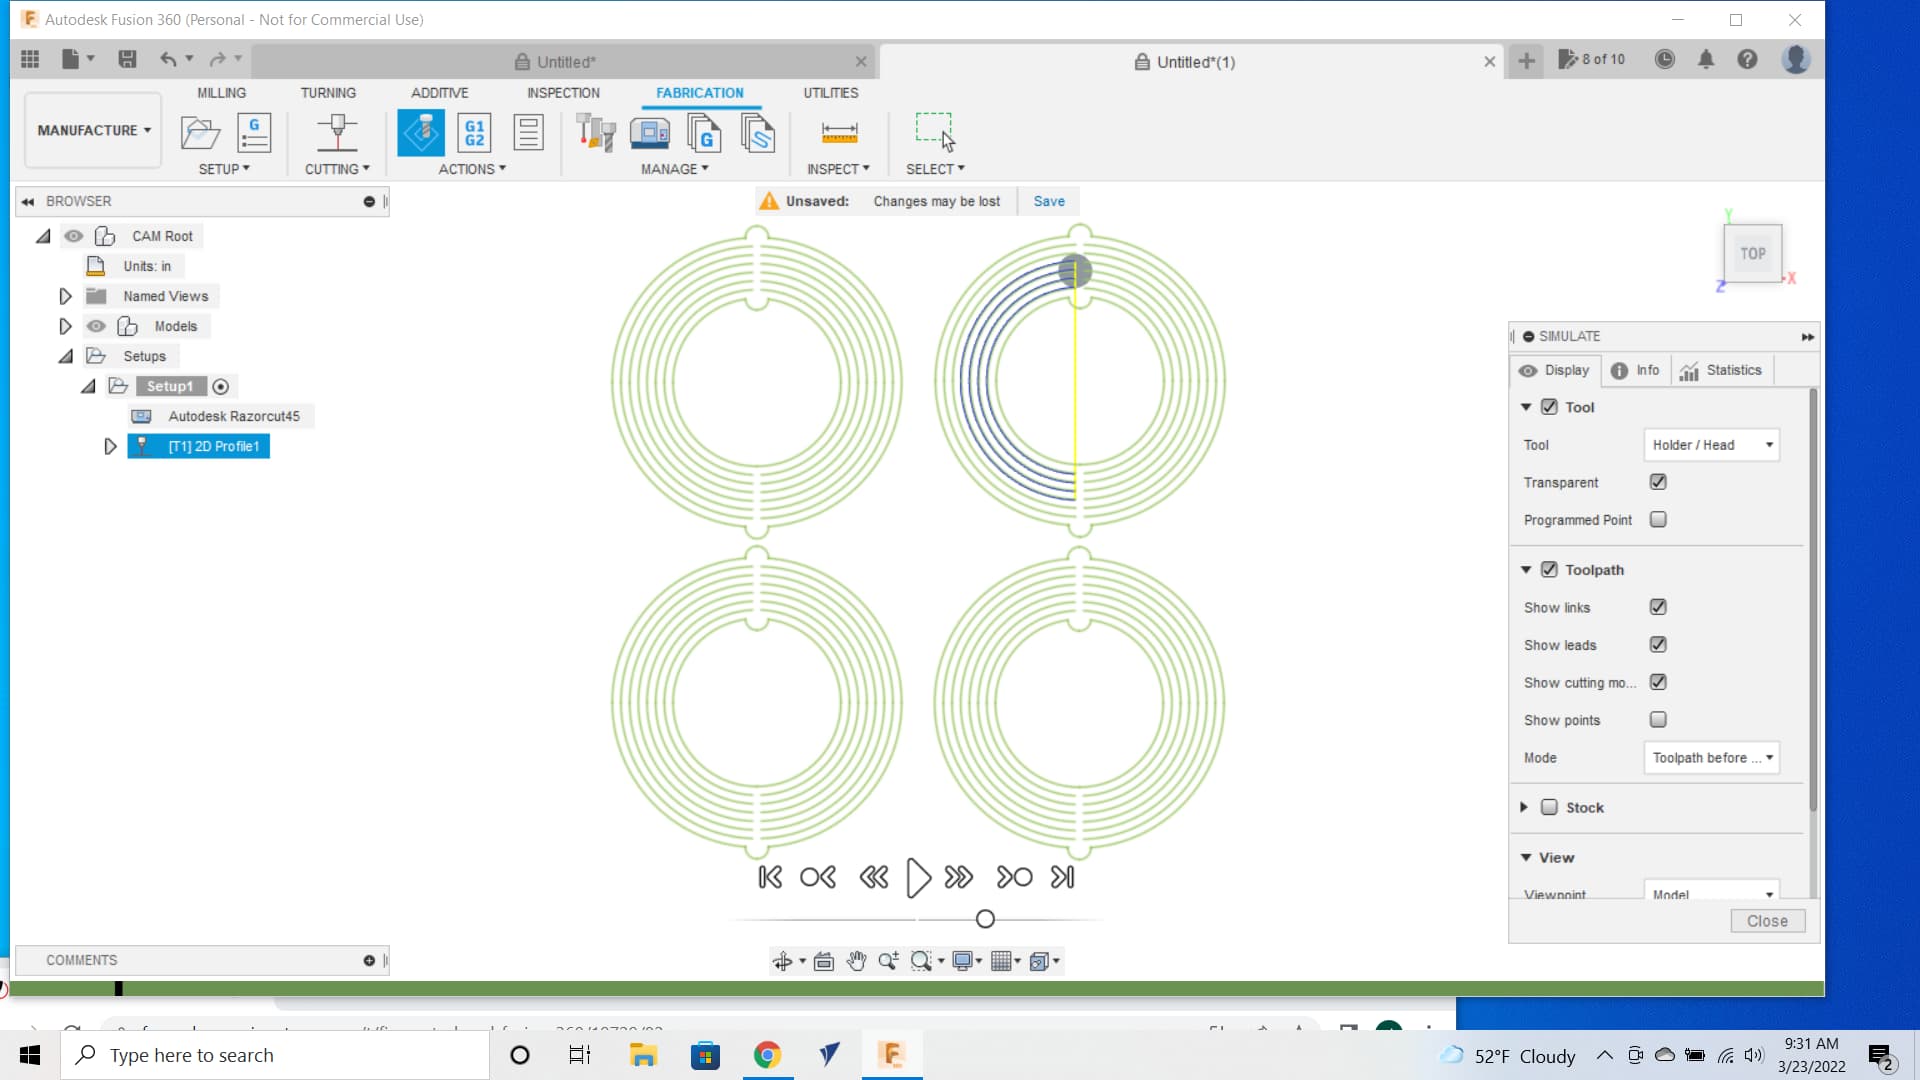This screenshot has width=1920, height=1080.
Task: Click the Setup Sheet icon
Action: click(528, 132)
